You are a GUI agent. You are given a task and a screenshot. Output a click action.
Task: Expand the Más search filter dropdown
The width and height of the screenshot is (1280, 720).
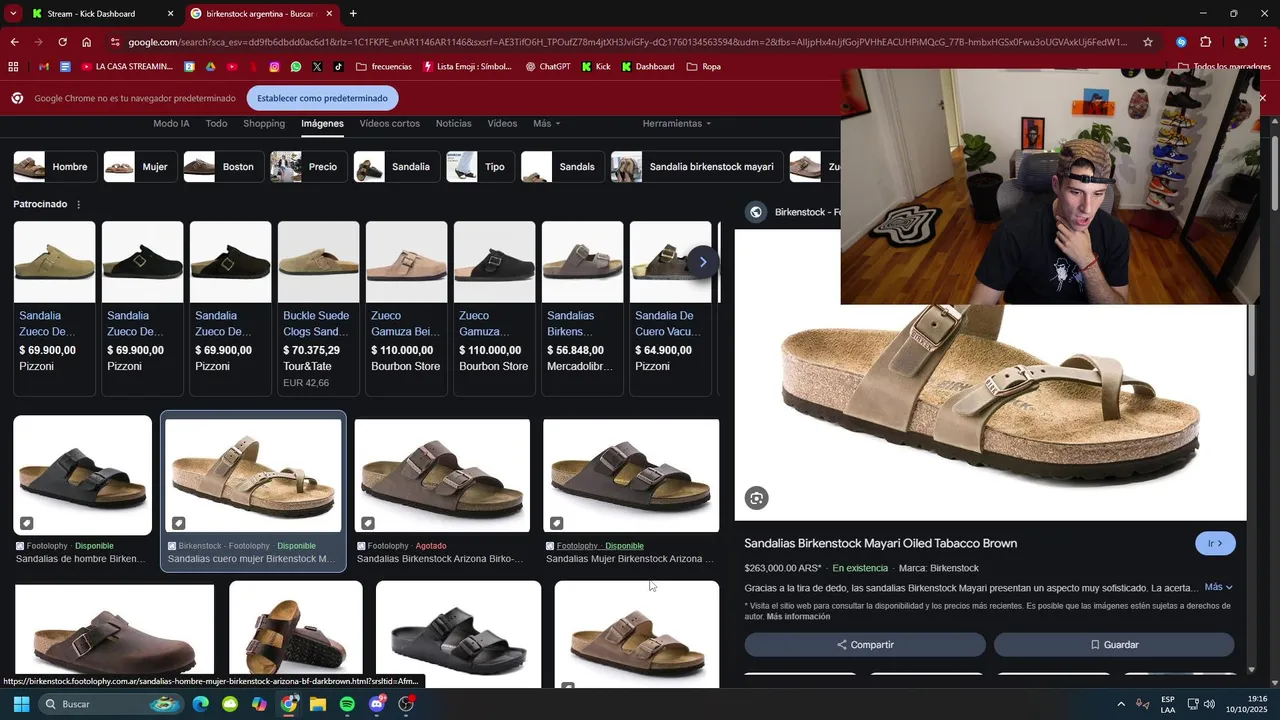(546, 123)
